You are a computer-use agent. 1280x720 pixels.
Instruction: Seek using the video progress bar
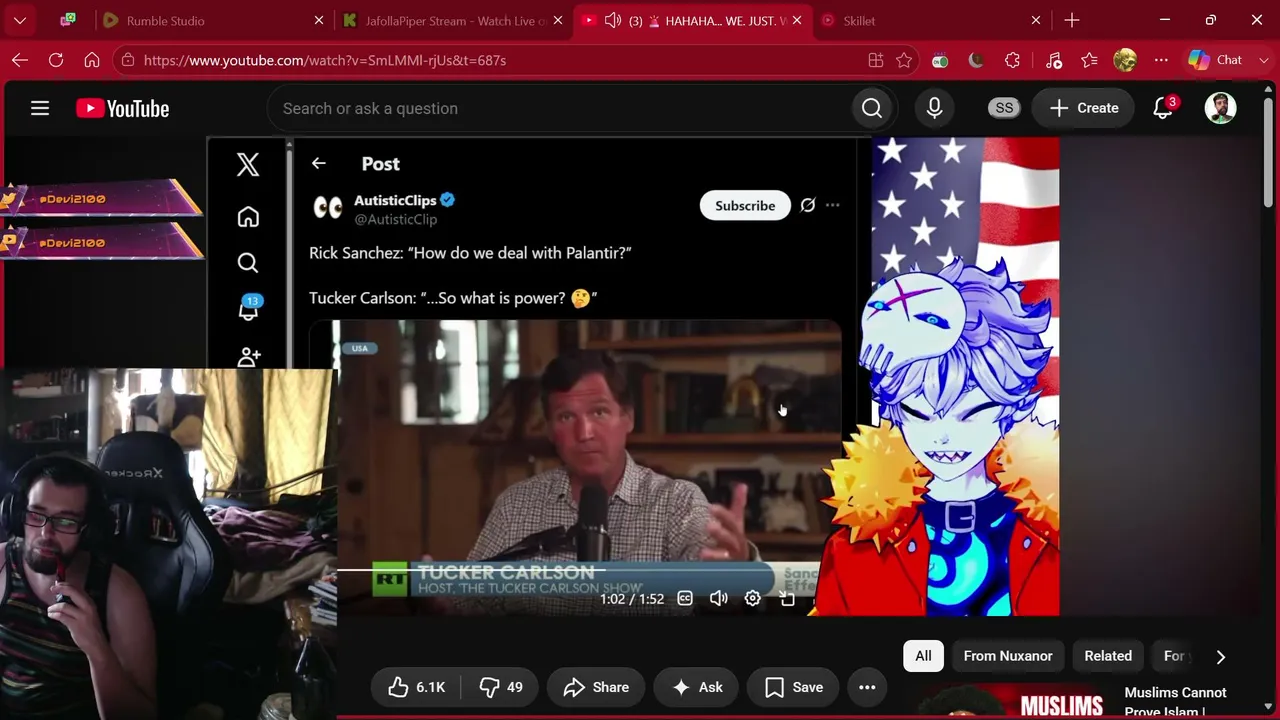(x=576, y=571)
